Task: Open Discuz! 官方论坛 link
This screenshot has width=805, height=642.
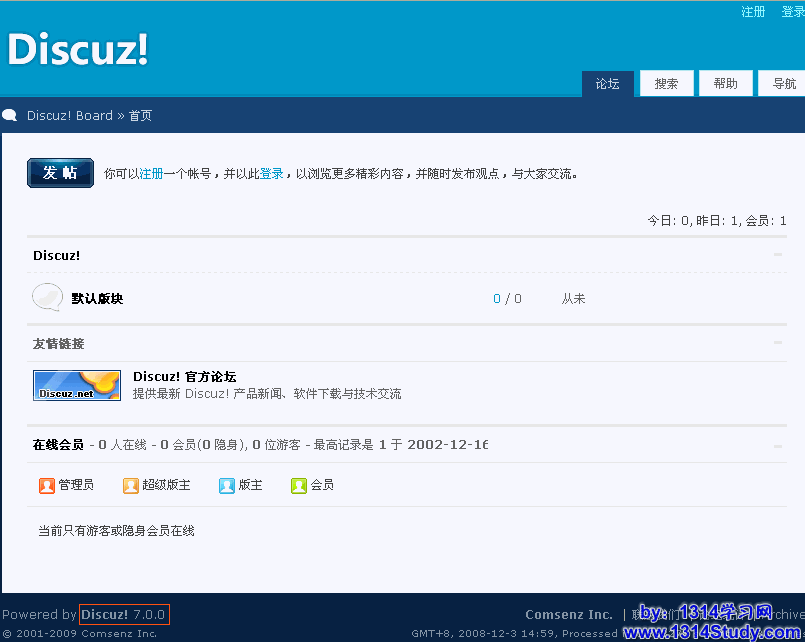Action: [x=184, y=377]
